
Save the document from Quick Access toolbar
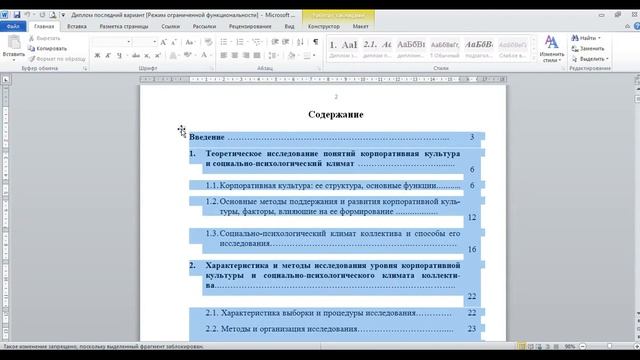[x=17, y=15]
